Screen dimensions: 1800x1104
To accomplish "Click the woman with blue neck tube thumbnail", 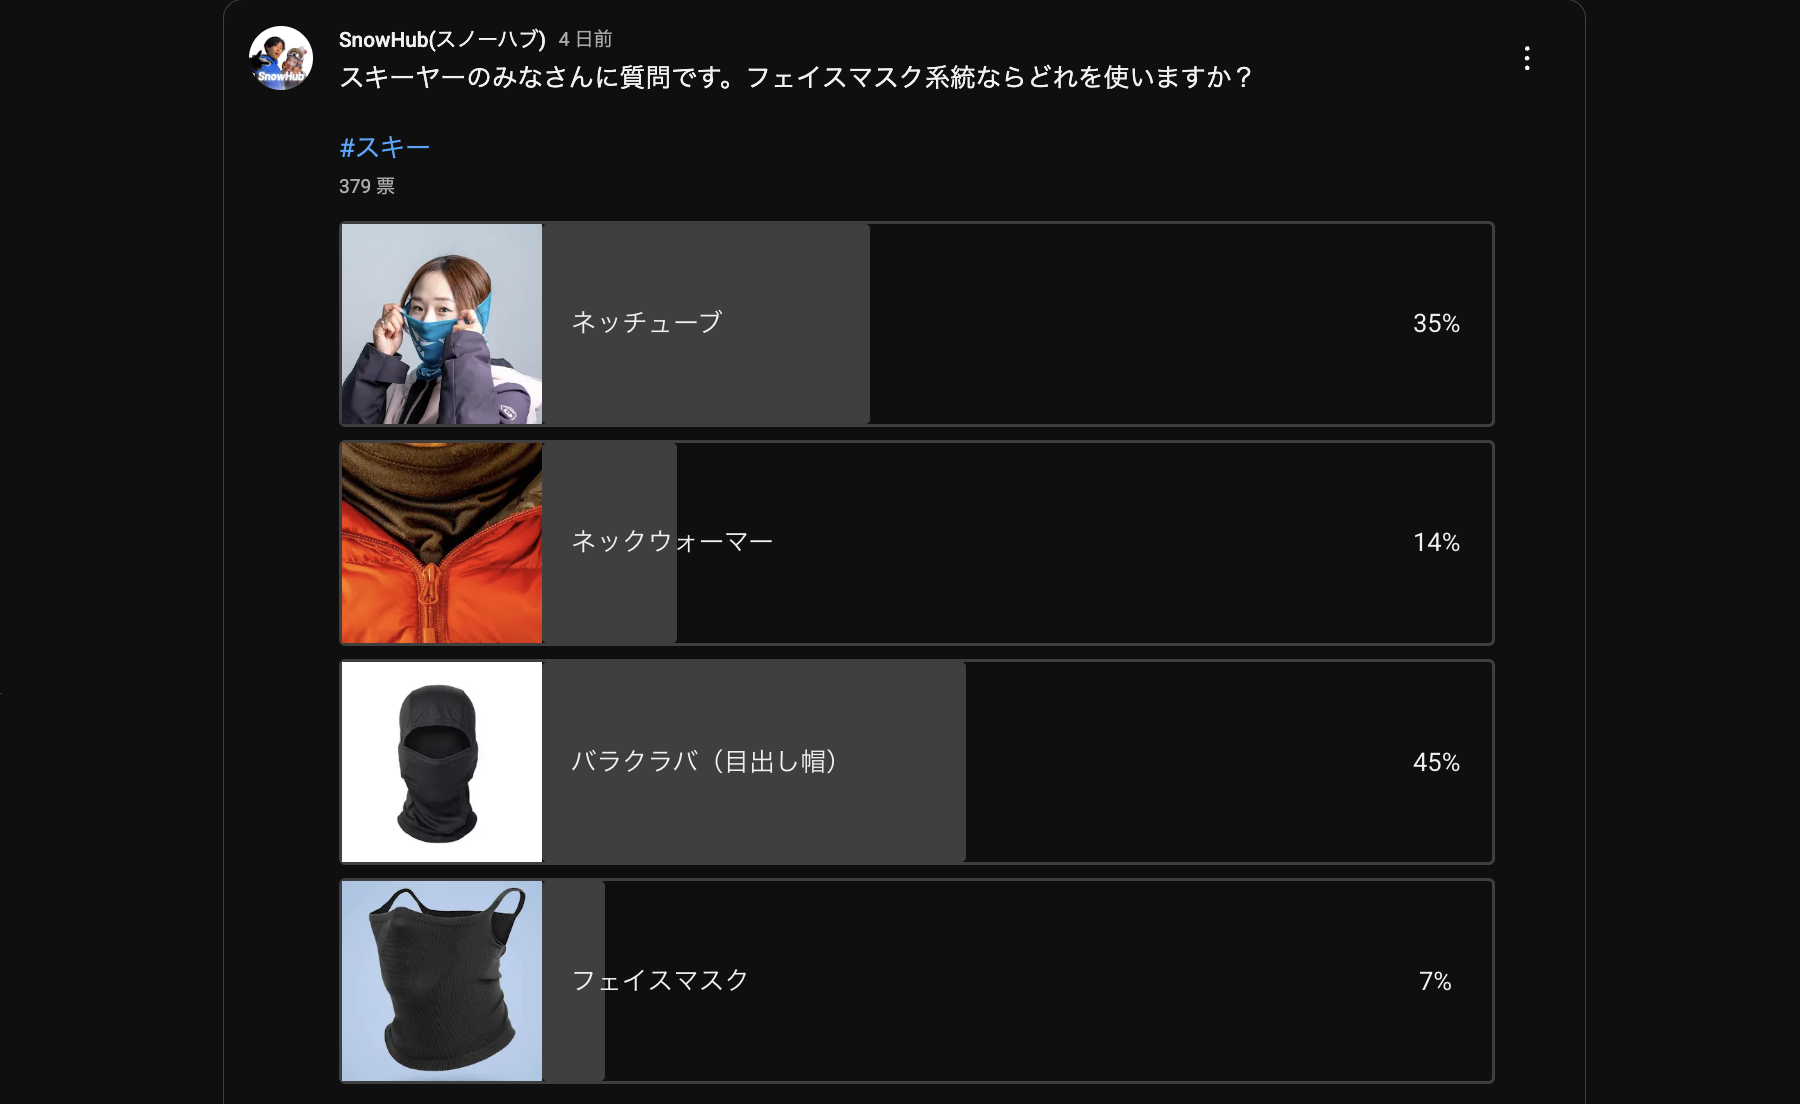I will [442, 324].
